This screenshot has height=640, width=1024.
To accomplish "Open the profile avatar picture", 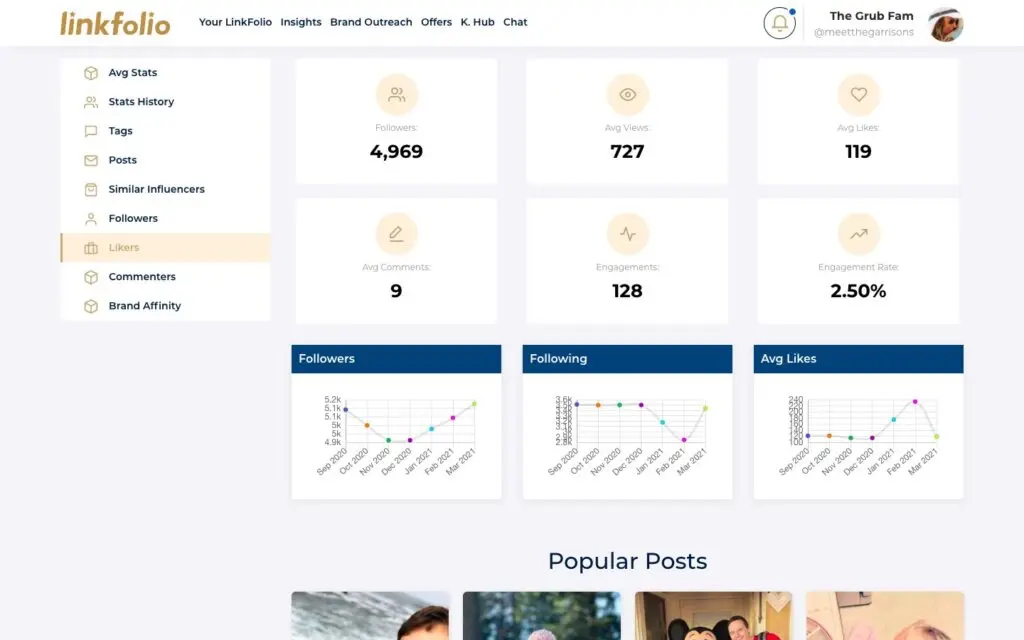I will point(945,24).
